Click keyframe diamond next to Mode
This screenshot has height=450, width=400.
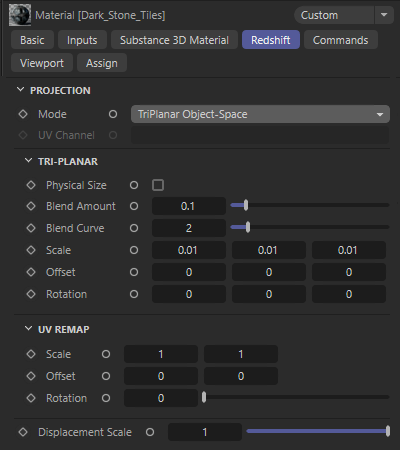(x=23, y=114)
